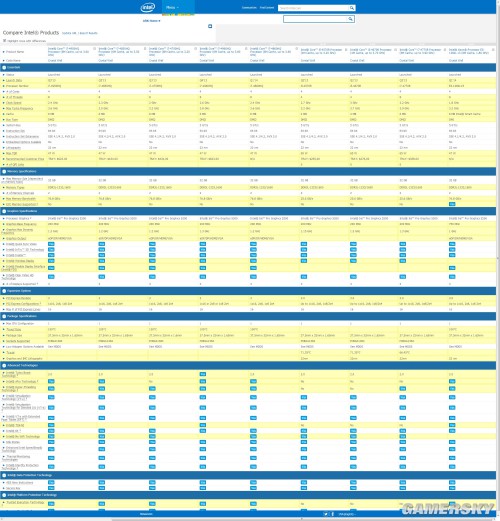Image resolution: width=500 pixels, height=521 pixels.
Task: Open the Menu dropdown in the header
Action: [x=172, y=7]
